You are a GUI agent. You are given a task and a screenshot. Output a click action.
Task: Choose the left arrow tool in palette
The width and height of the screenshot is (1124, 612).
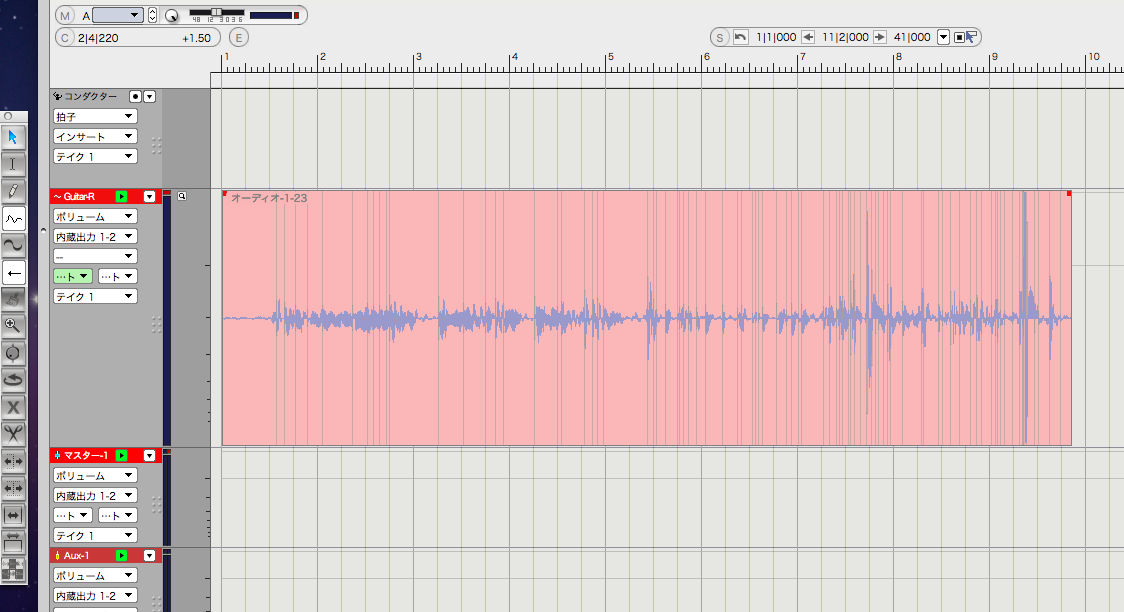pos(13,273)
